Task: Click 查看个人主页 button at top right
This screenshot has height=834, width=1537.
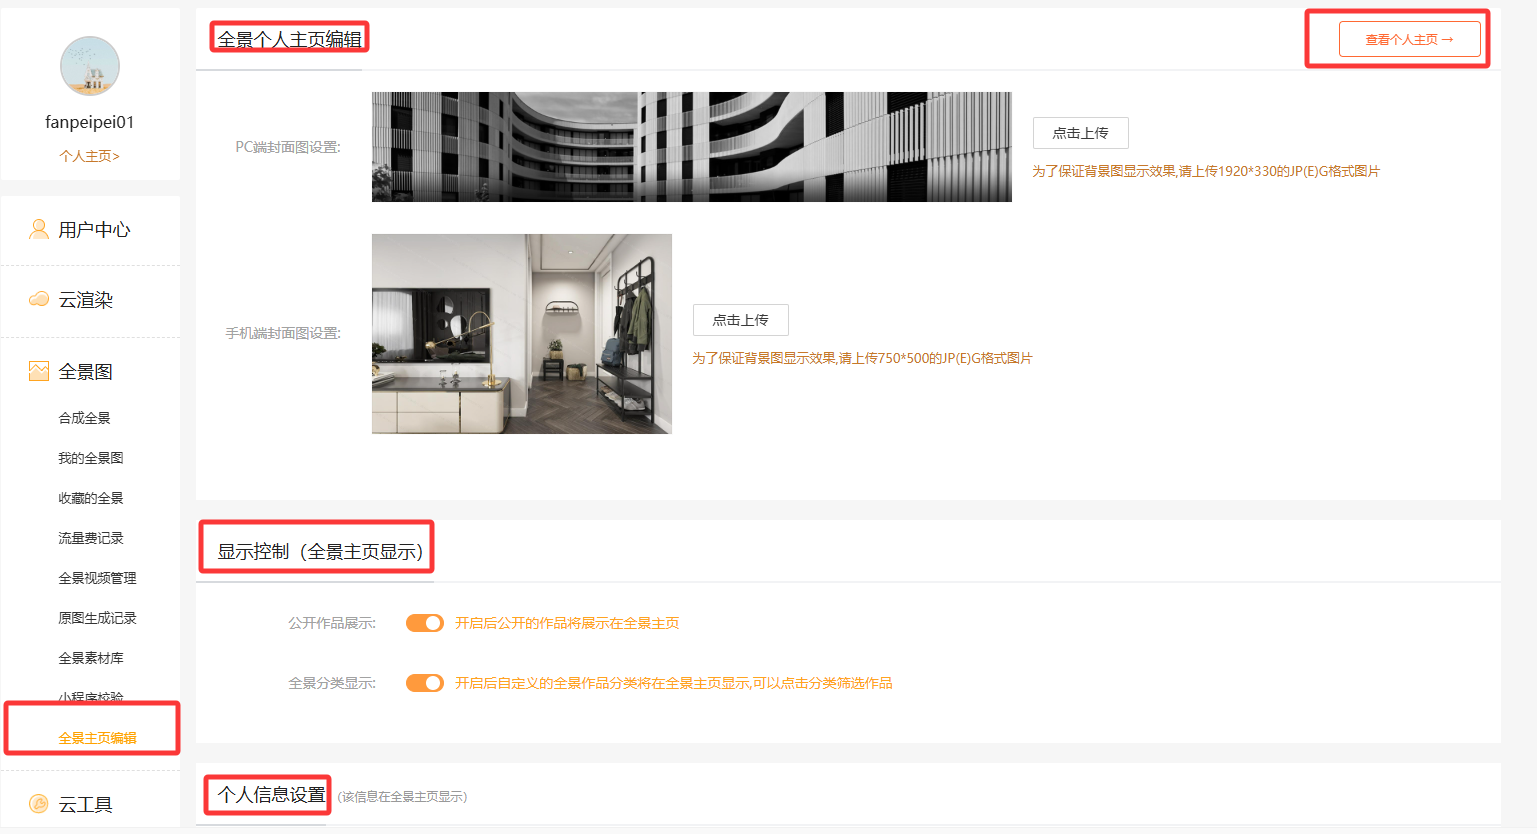Action: [1409, 40]
